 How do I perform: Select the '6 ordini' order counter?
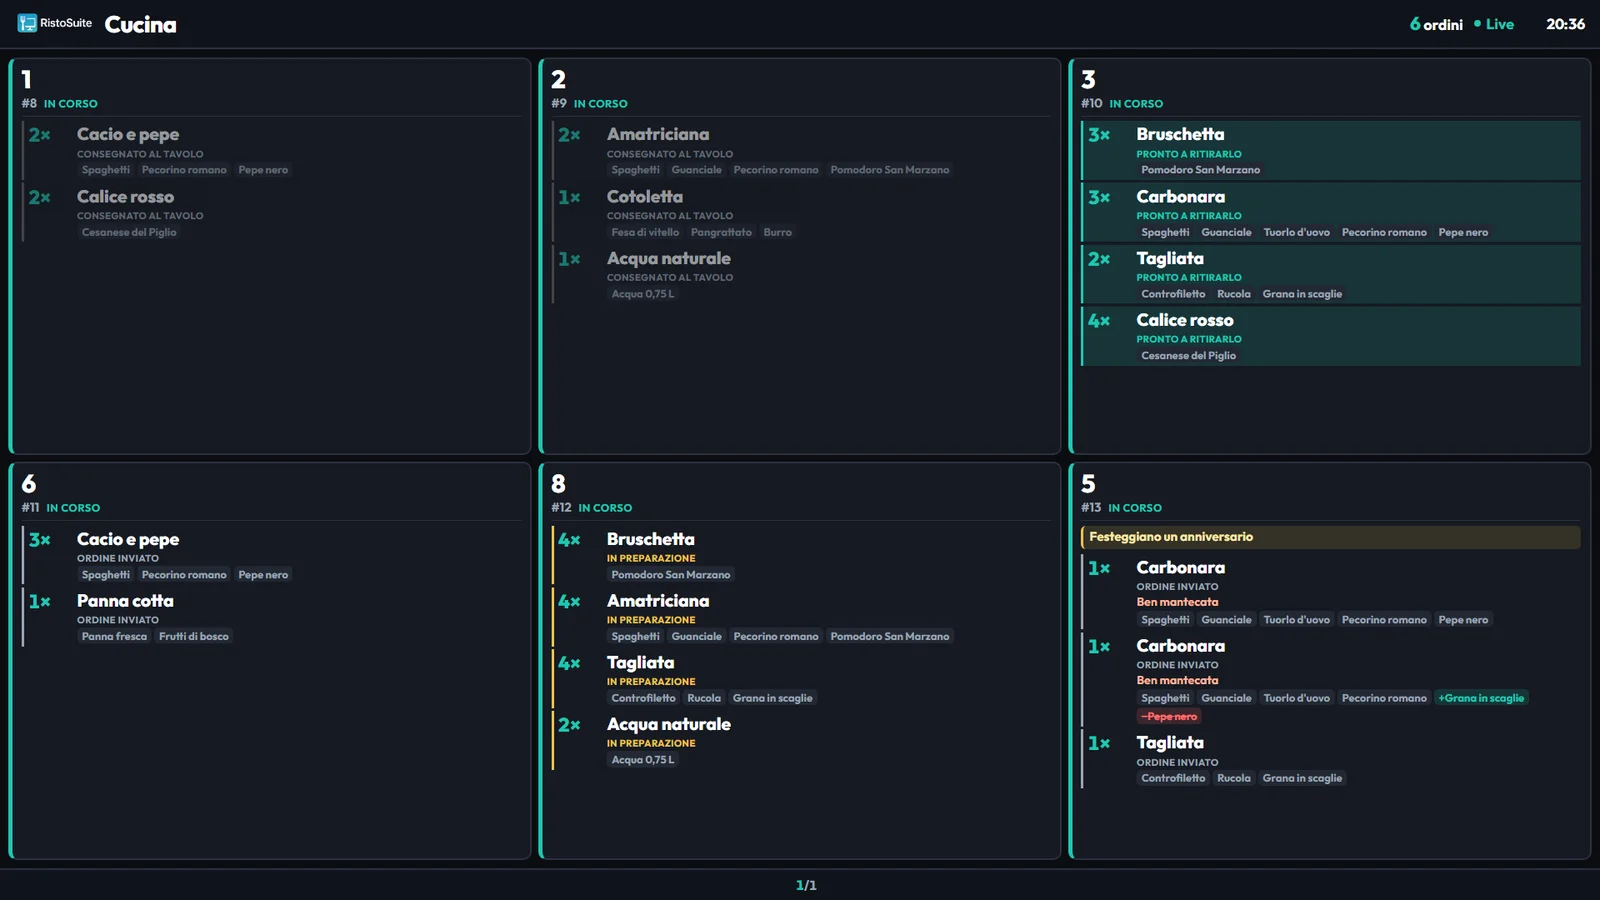(1436, 24)
